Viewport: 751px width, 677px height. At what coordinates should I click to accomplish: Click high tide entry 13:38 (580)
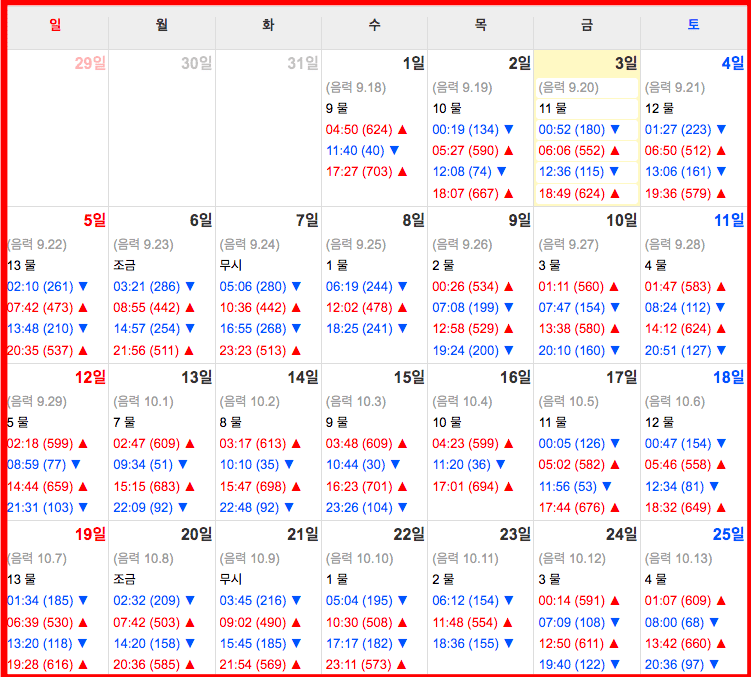[579, 329]
